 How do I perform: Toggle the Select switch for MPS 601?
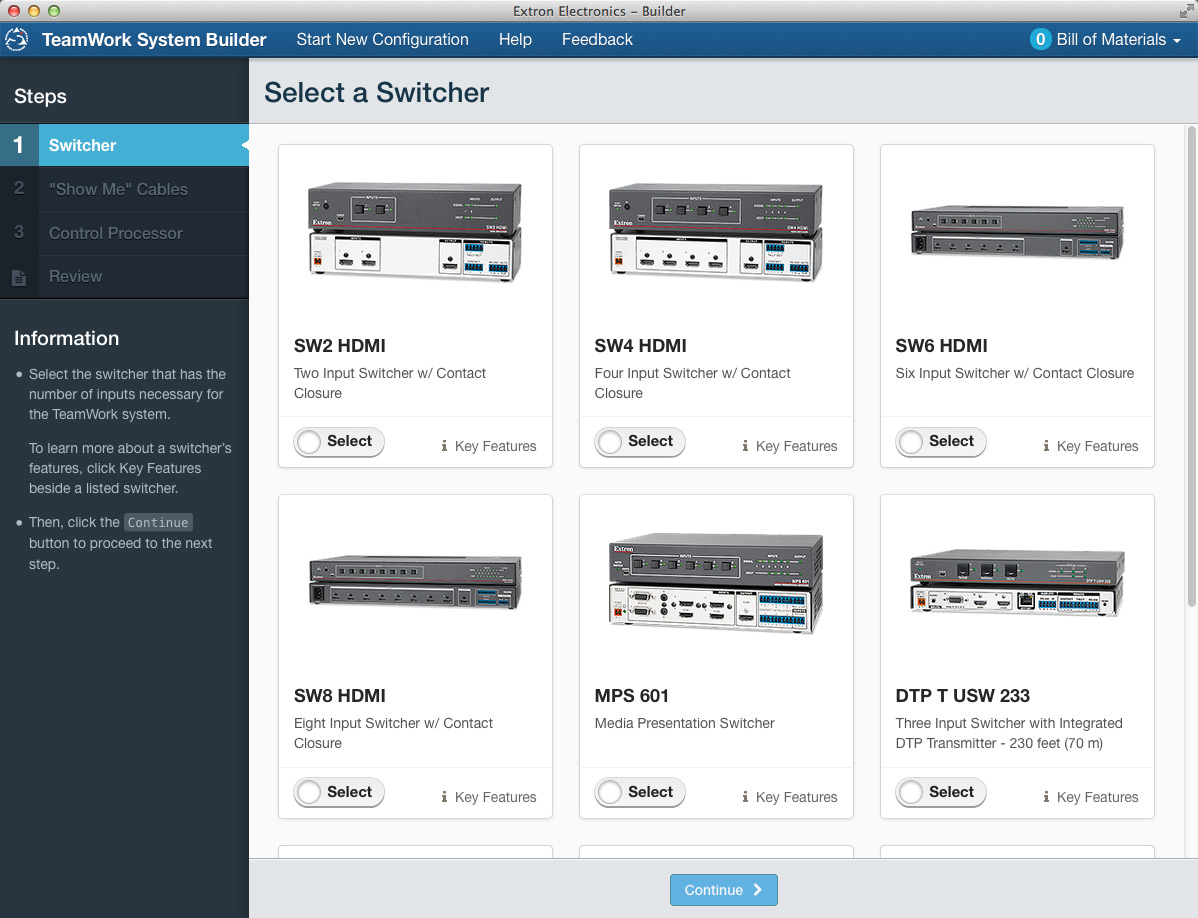pyautogui.click(x=640, y=792)
